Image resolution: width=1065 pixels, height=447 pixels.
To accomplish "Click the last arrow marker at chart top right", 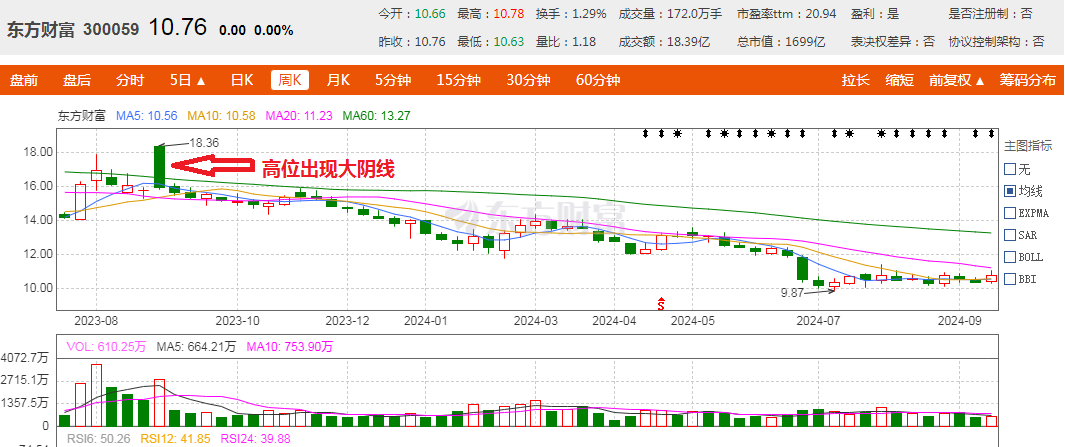I will pos(991,133).
